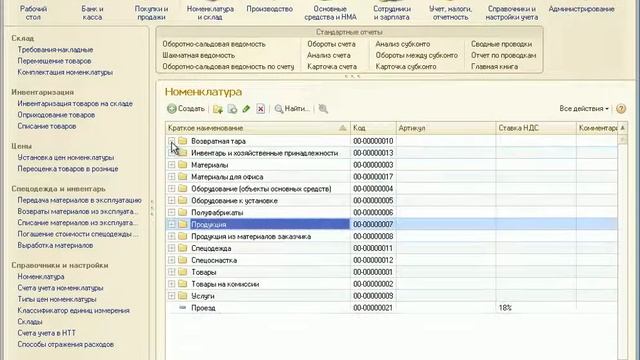Expand the selected Продукция group
The width and height of the screenshot is (640, 360).
click(171, 224)
